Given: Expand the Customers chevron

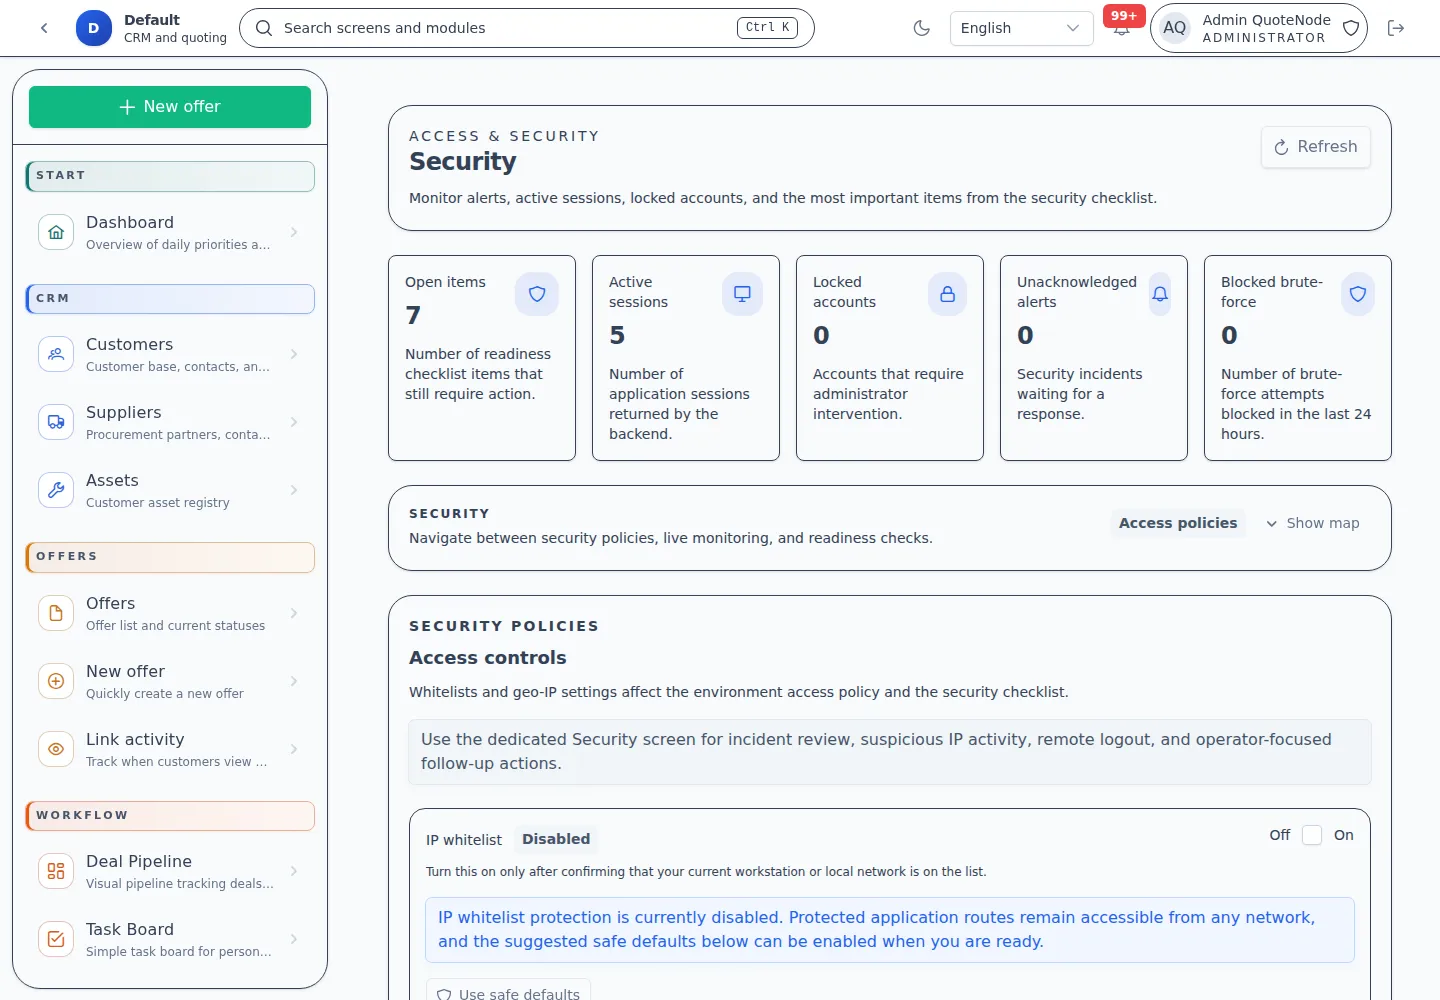Looking at the screenshot, I should [294, 354].
